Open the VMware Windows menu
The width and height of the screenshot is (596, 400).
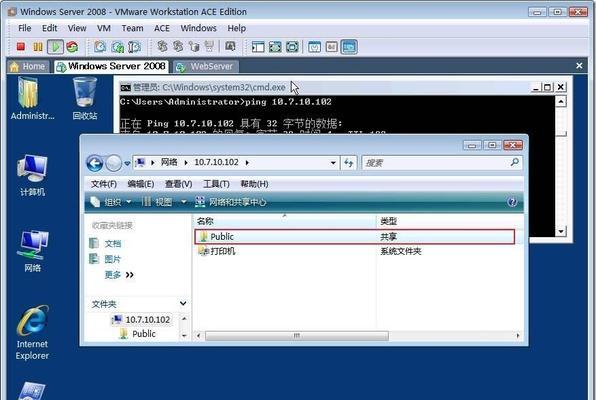pyautogui.click(x=198, y=28)
